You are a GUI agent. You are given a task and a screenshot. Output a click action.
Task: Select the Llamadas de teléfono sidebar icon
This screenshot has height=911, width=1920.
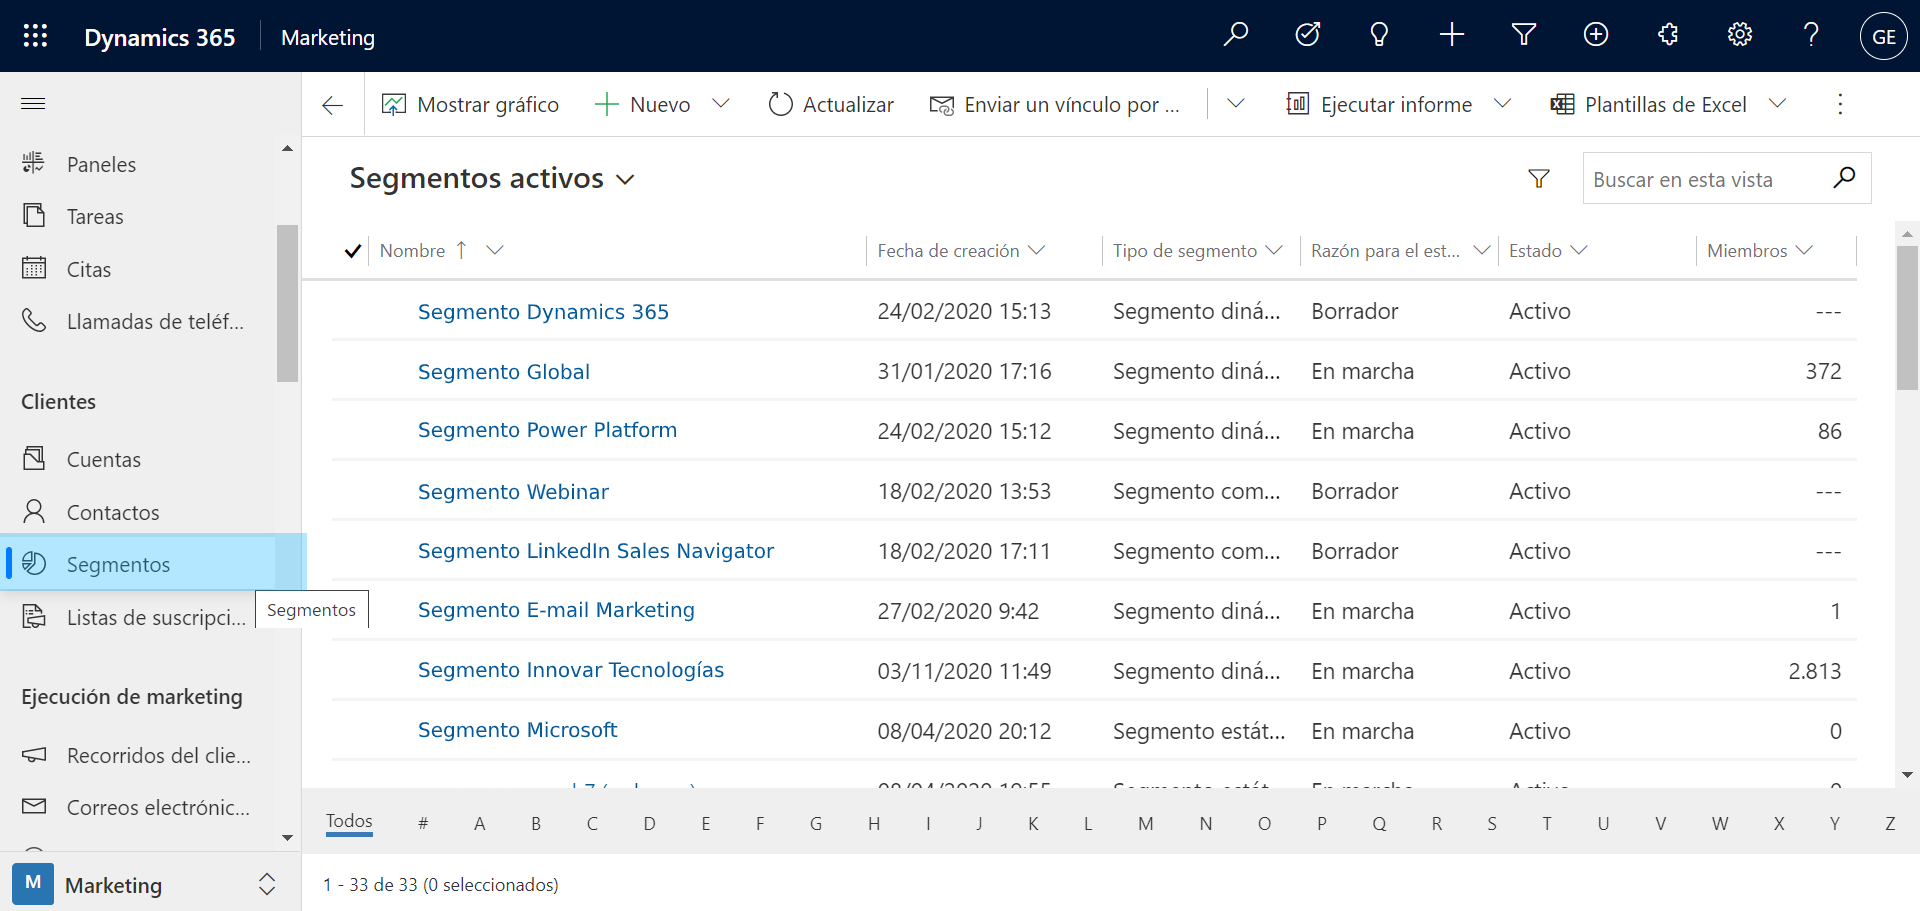pyautogui.click(x=34, y=321)
